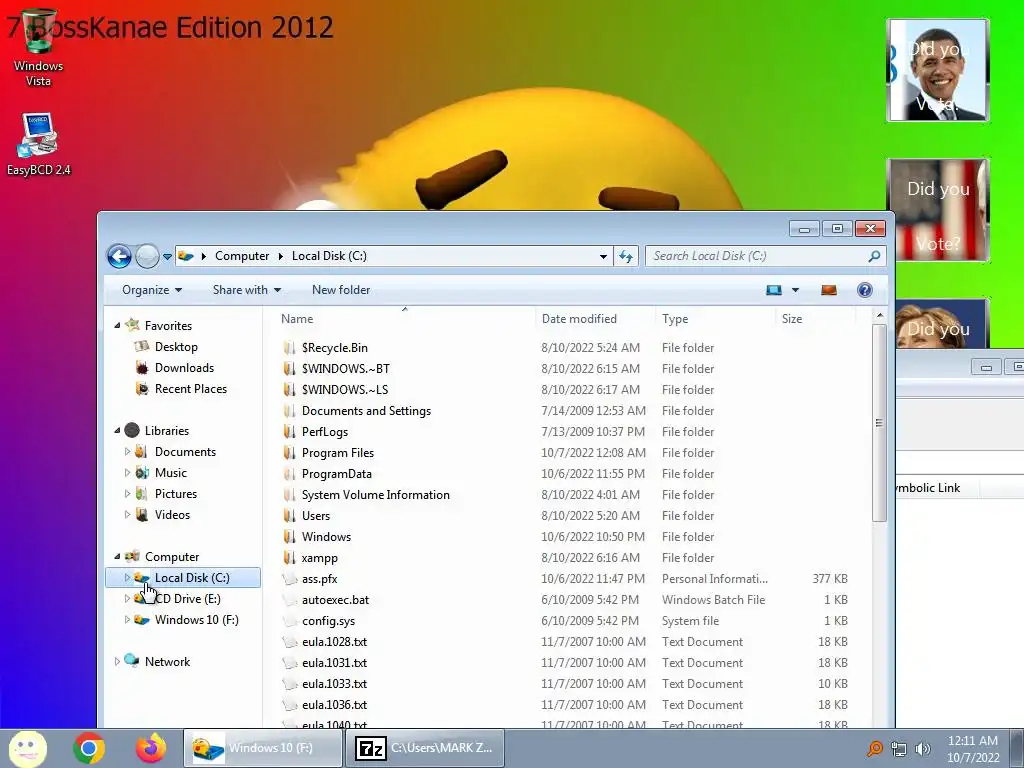The width and height of the screenshot is (1024, 768).
Task: Click the refresh button beside the address bar
Action: point(626,256)
